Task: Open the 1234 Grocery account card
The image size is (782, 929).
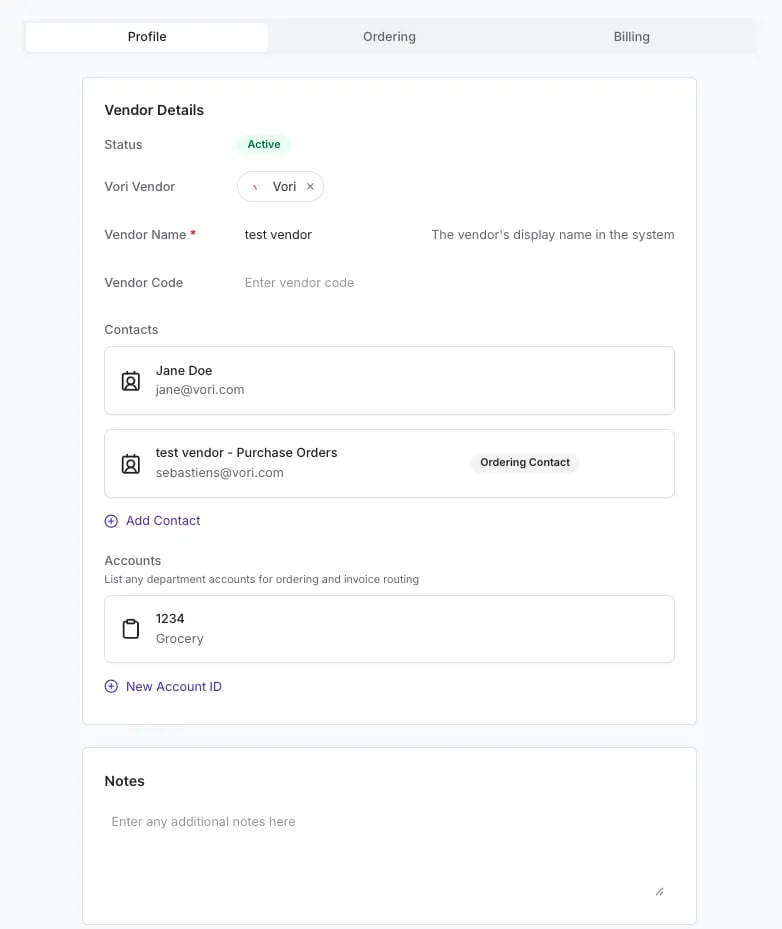Action: pos(389,629)
